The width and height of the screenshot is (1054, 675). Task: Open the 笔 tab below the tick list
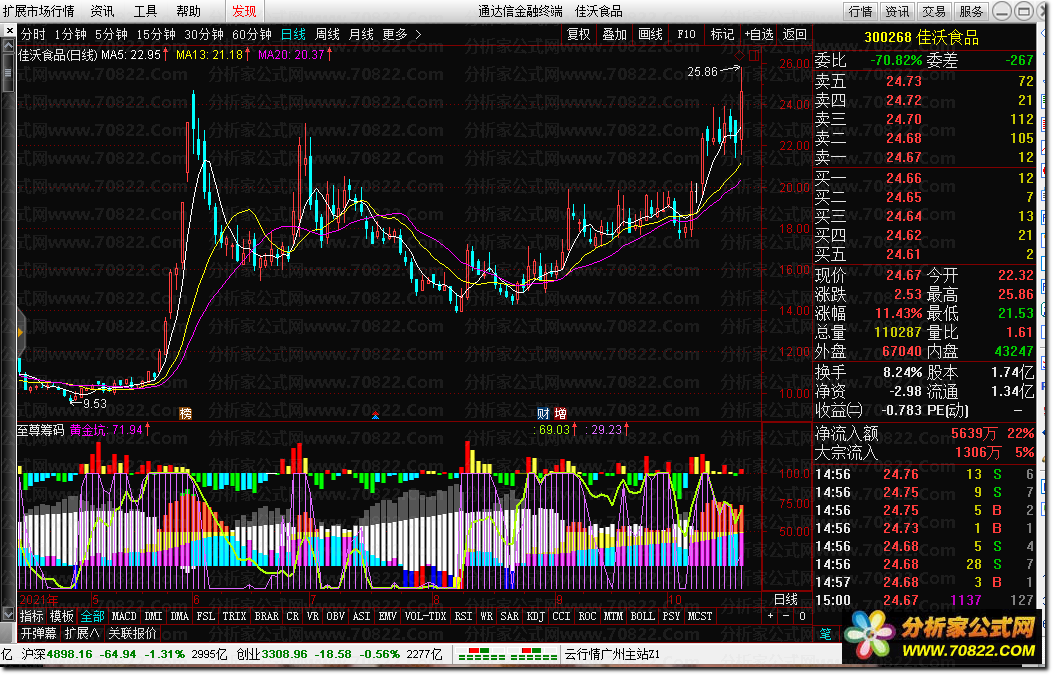click(826, 634)
